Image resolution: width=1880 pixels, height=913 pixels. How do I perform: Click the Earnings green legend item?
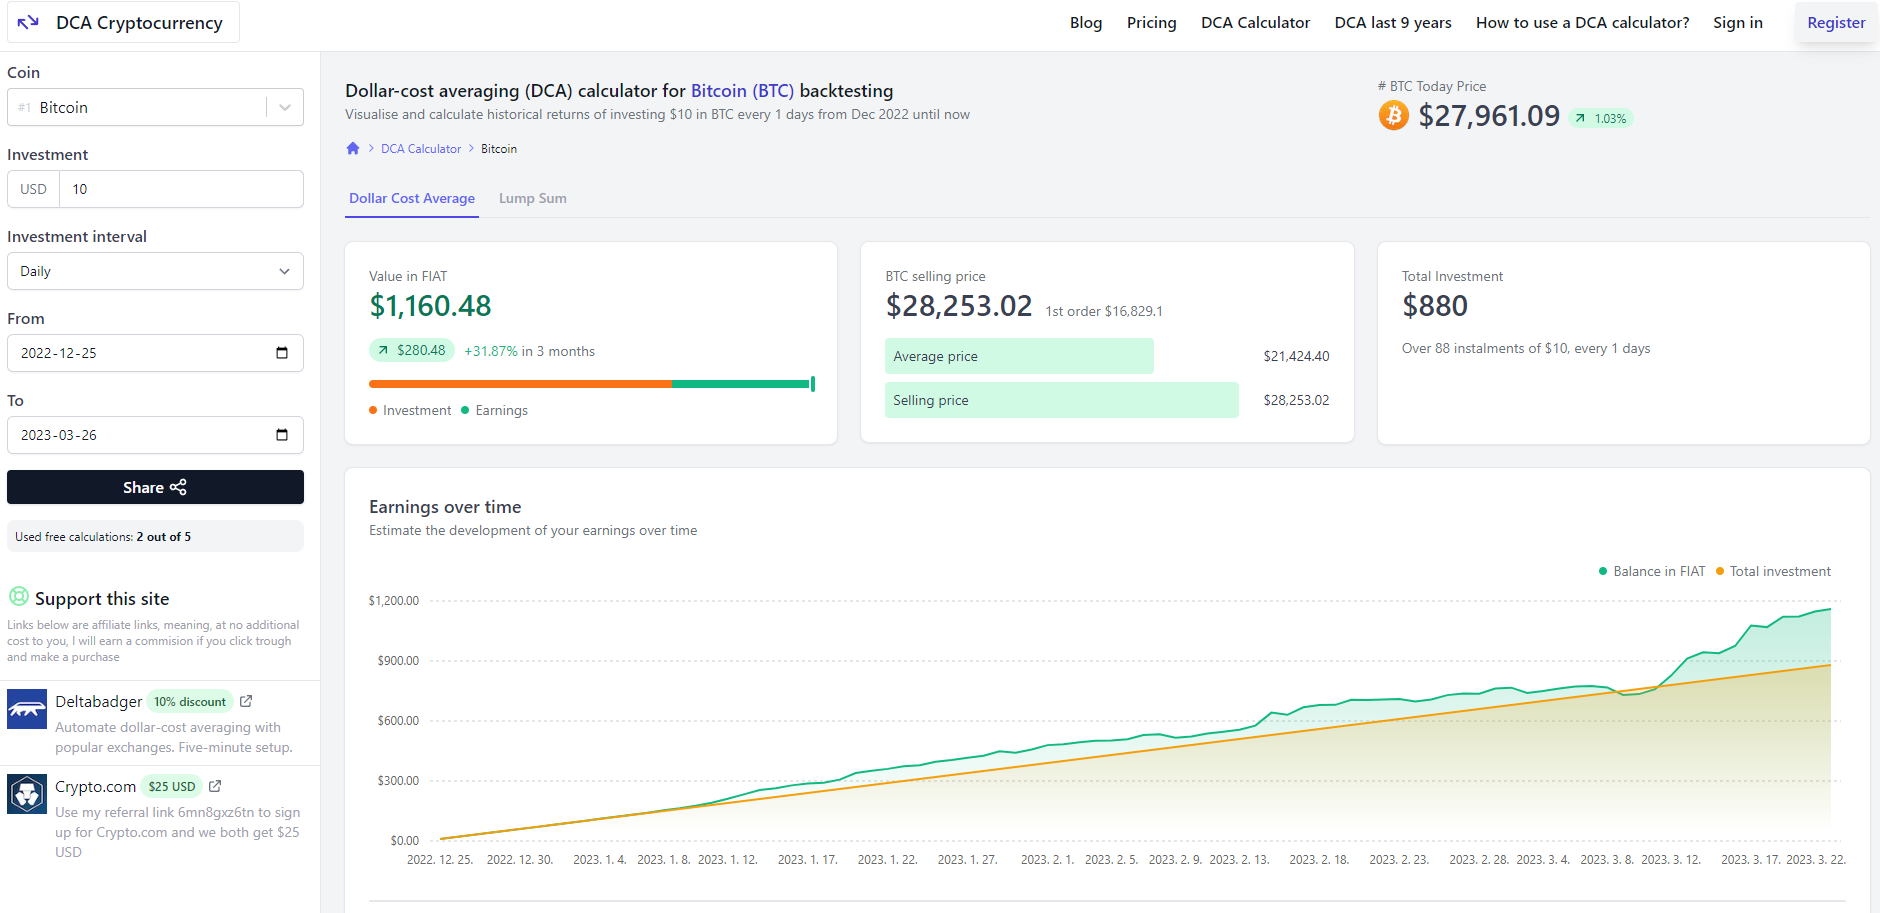click(494, 410)
